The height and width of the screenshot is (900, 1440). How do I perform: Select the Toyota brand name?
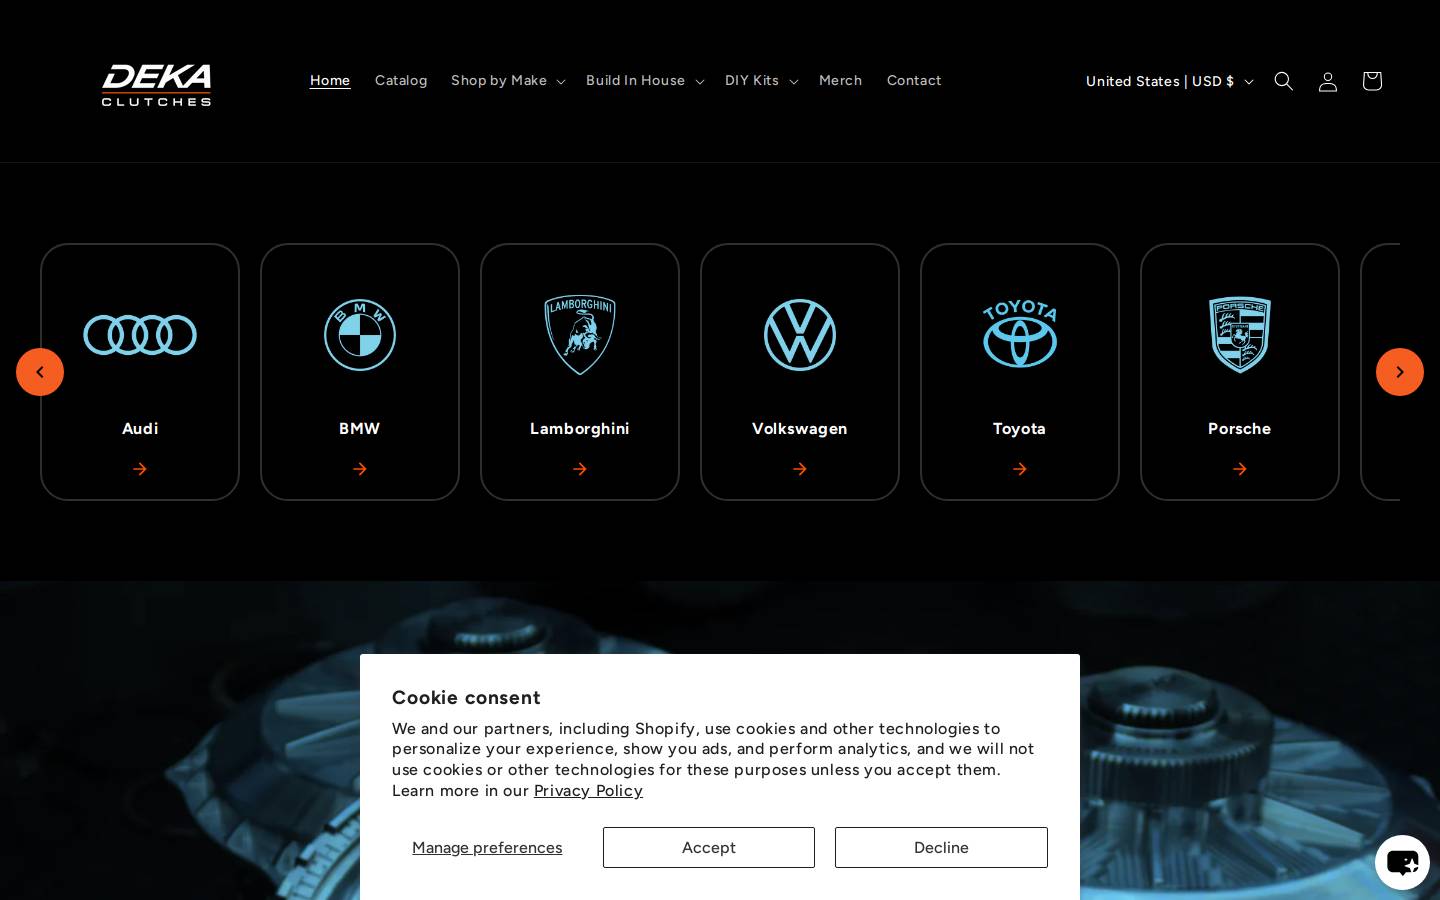pos(1020,428)
